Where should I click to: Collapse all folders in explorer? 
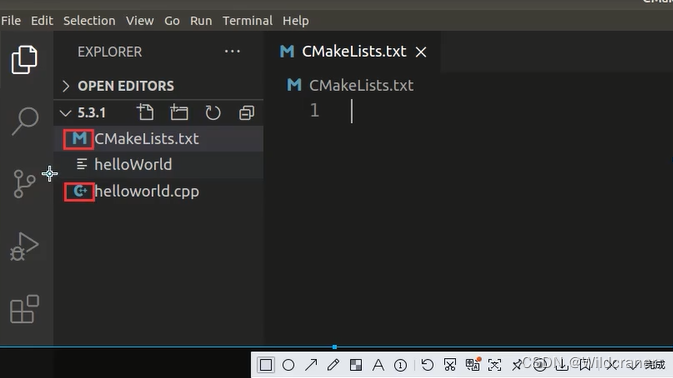247,113
